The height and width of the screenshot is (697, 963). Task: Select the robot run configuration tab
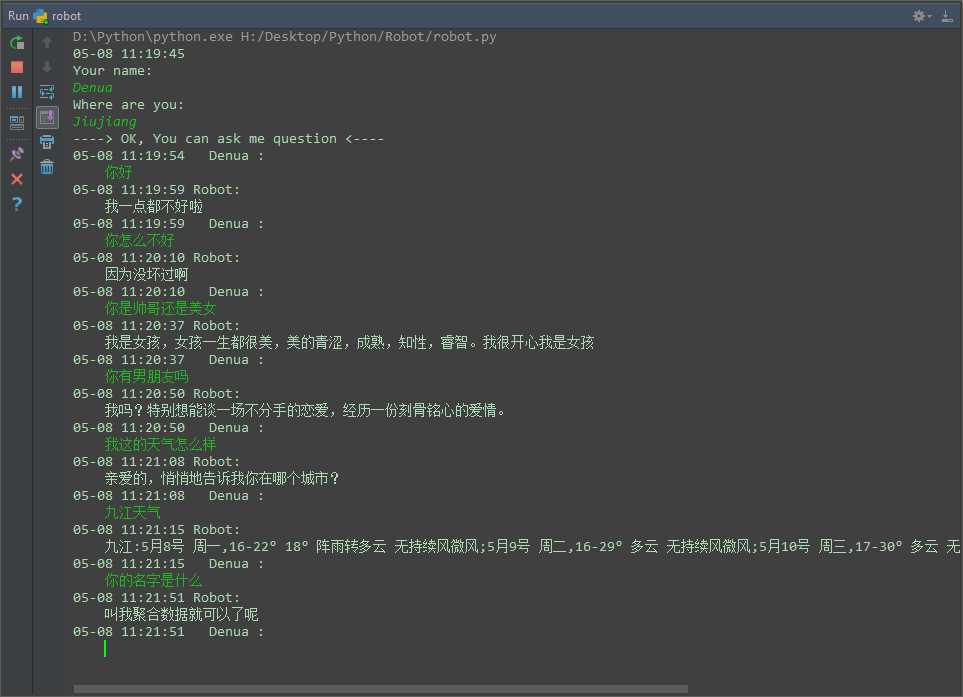click(x=58, y=16)
